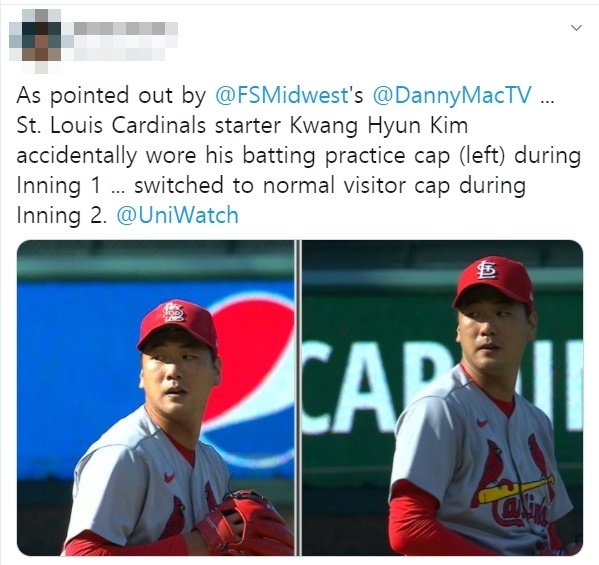Image resolution: width=599 pixels, height=565 pixels.
Task: Open the tweet options chevron menu
Action: (x=576, y=28)
